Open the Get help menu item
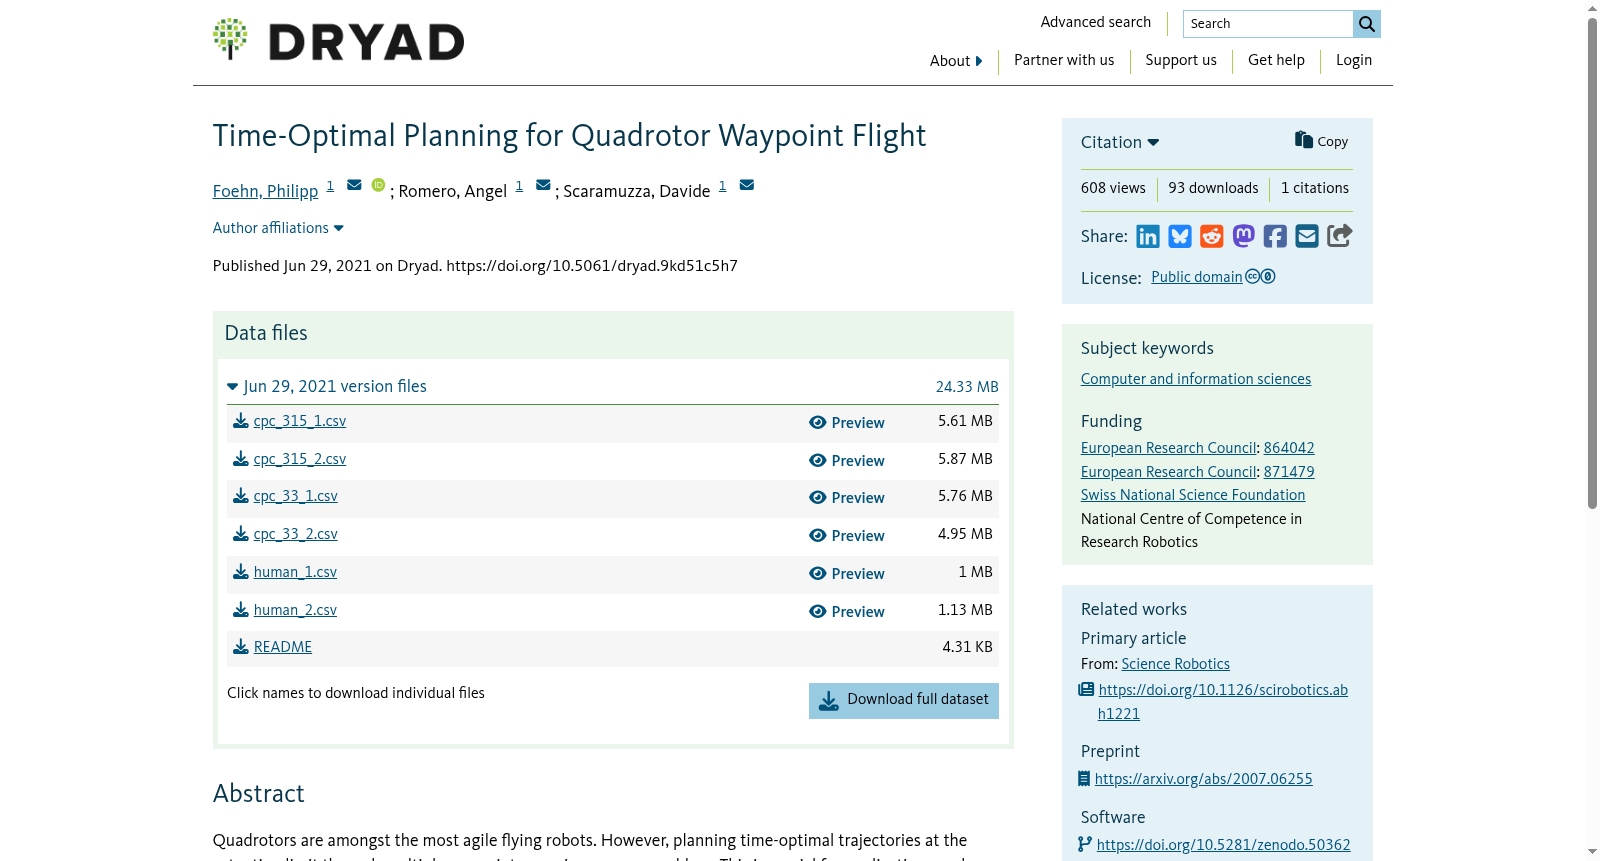This screenshot has height=861, width=1600. coord(1276,60)
